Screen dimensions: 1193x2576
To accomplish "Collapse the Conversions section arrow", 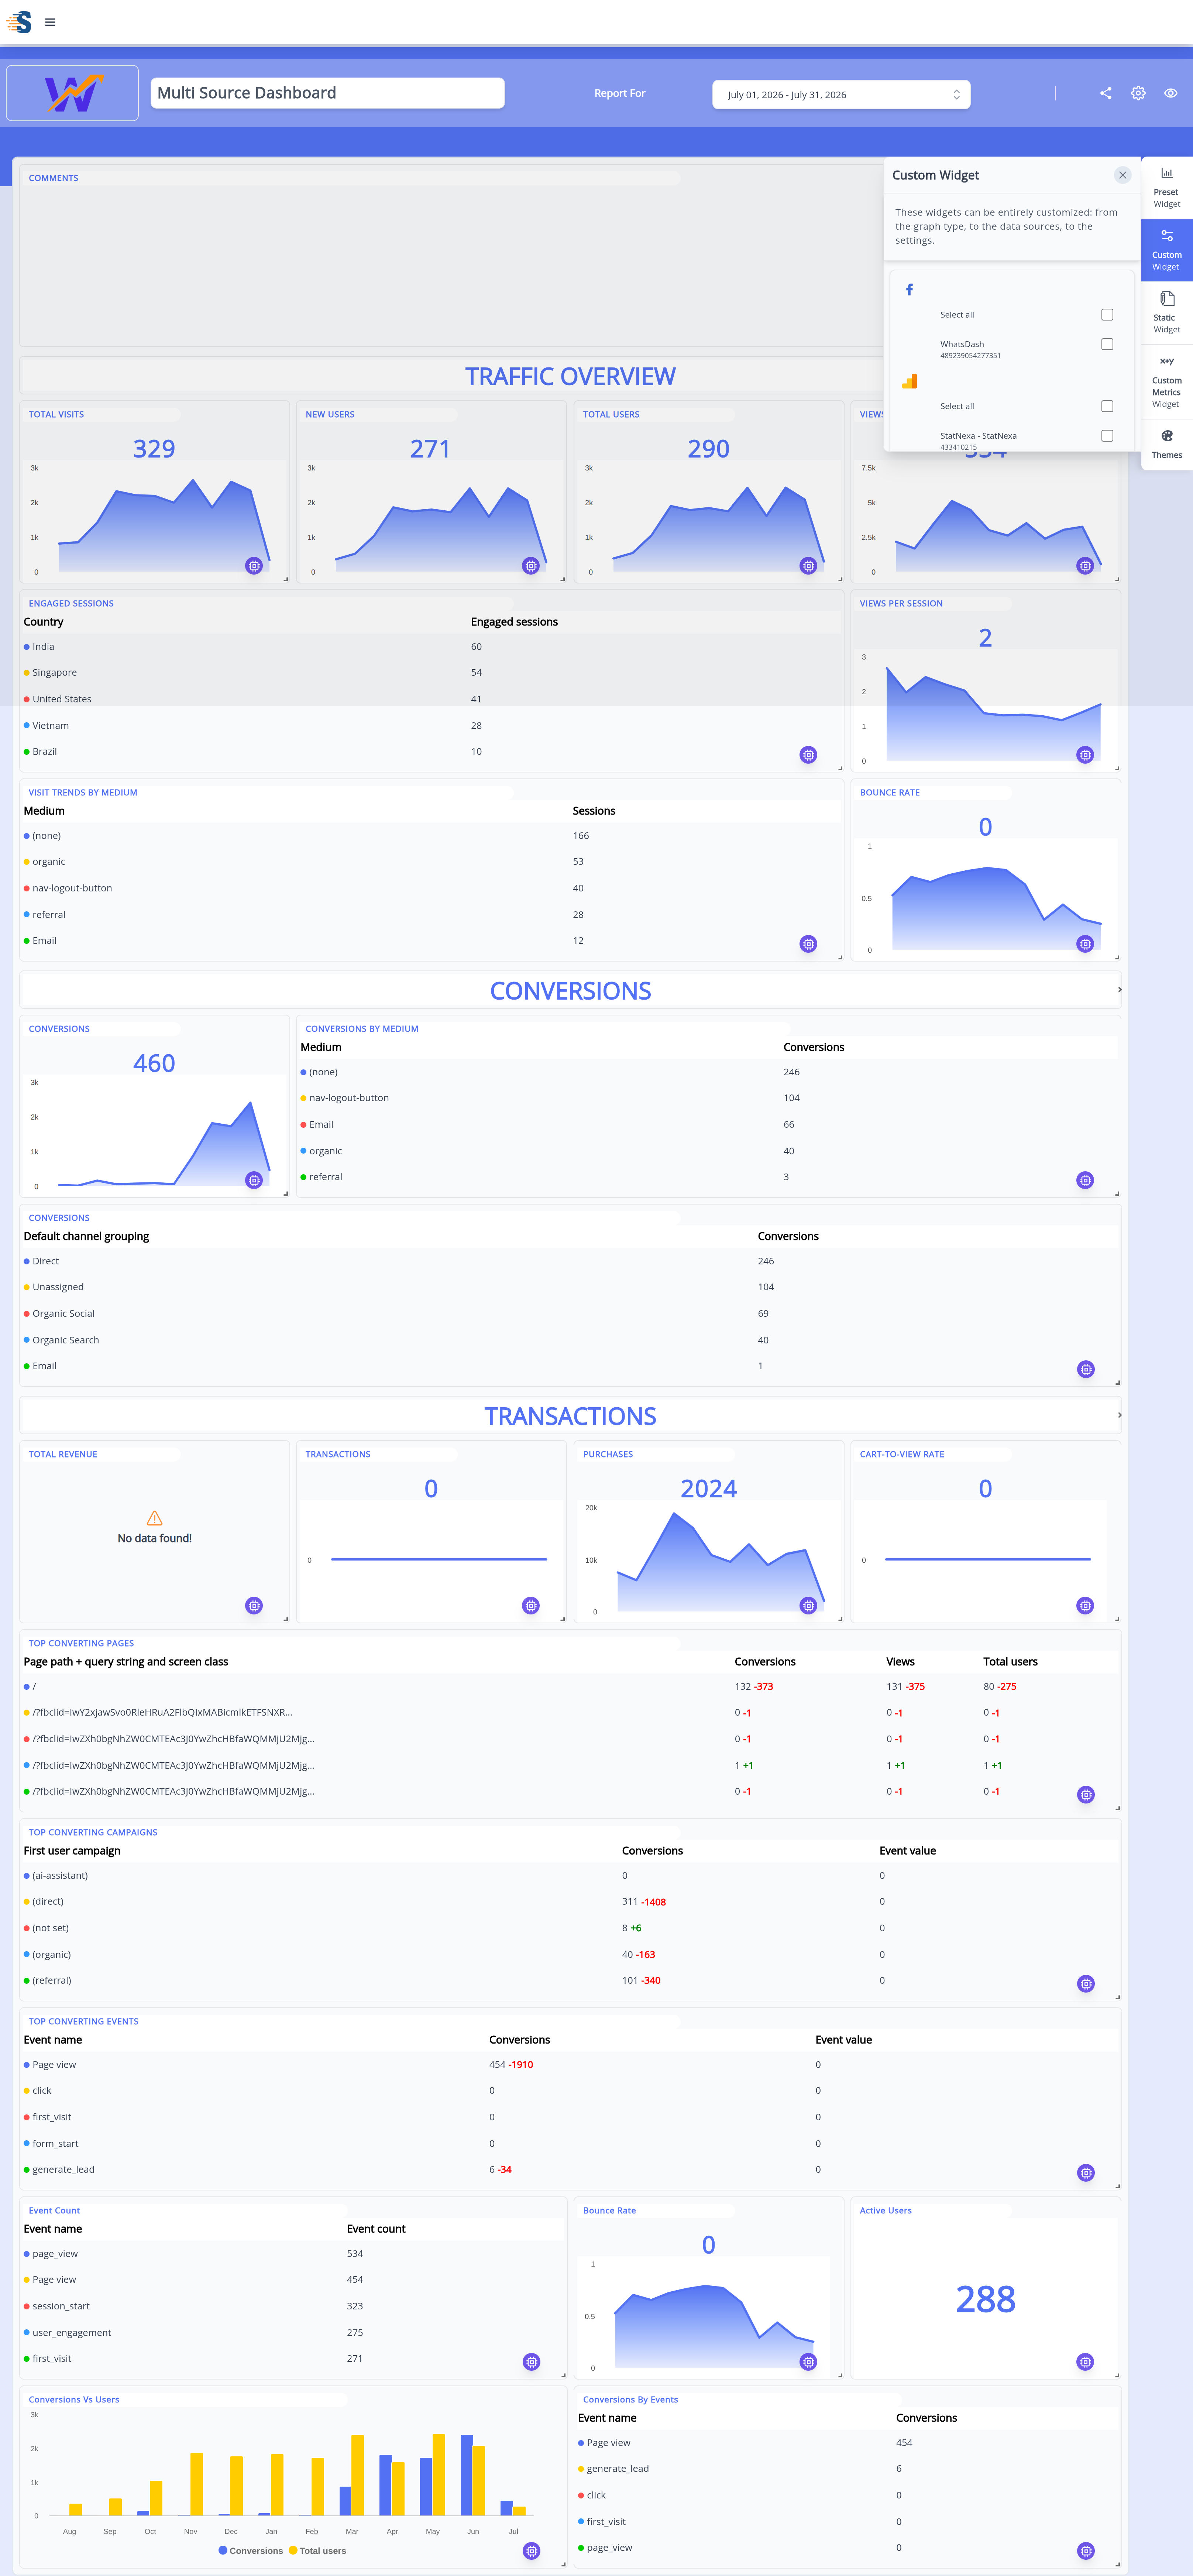I will (1119, 990).
